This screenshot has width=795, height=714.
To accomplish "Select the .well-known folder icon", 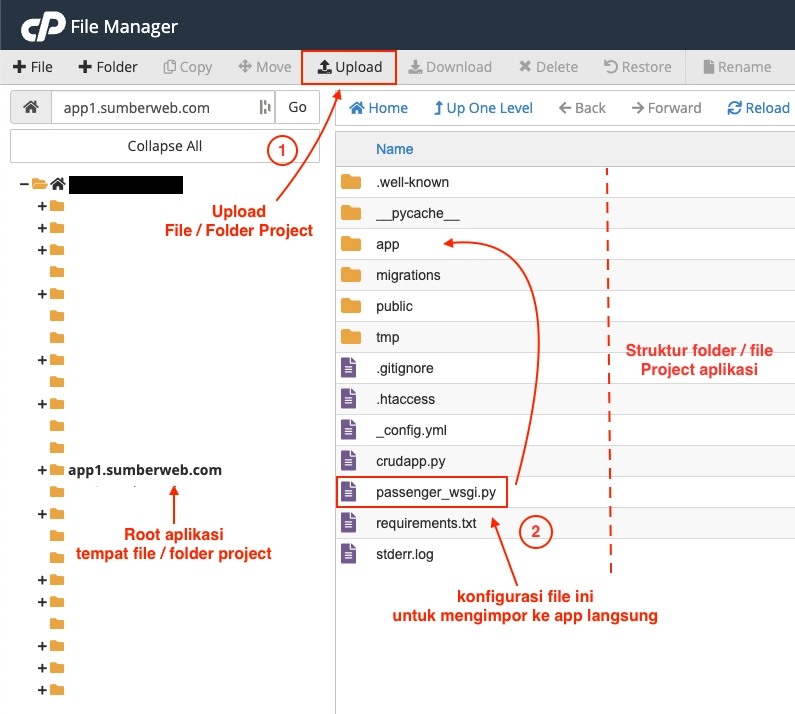I will tap(351, 182).
